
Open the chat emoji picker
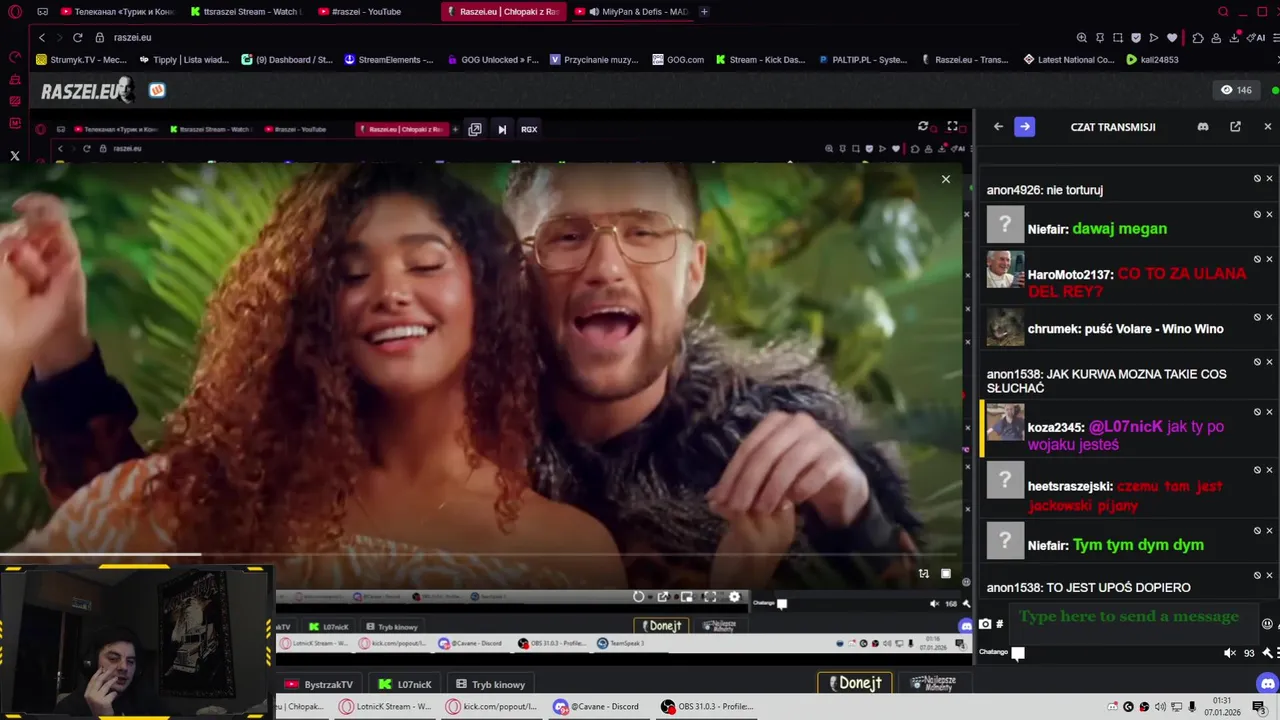(1267, 623)
